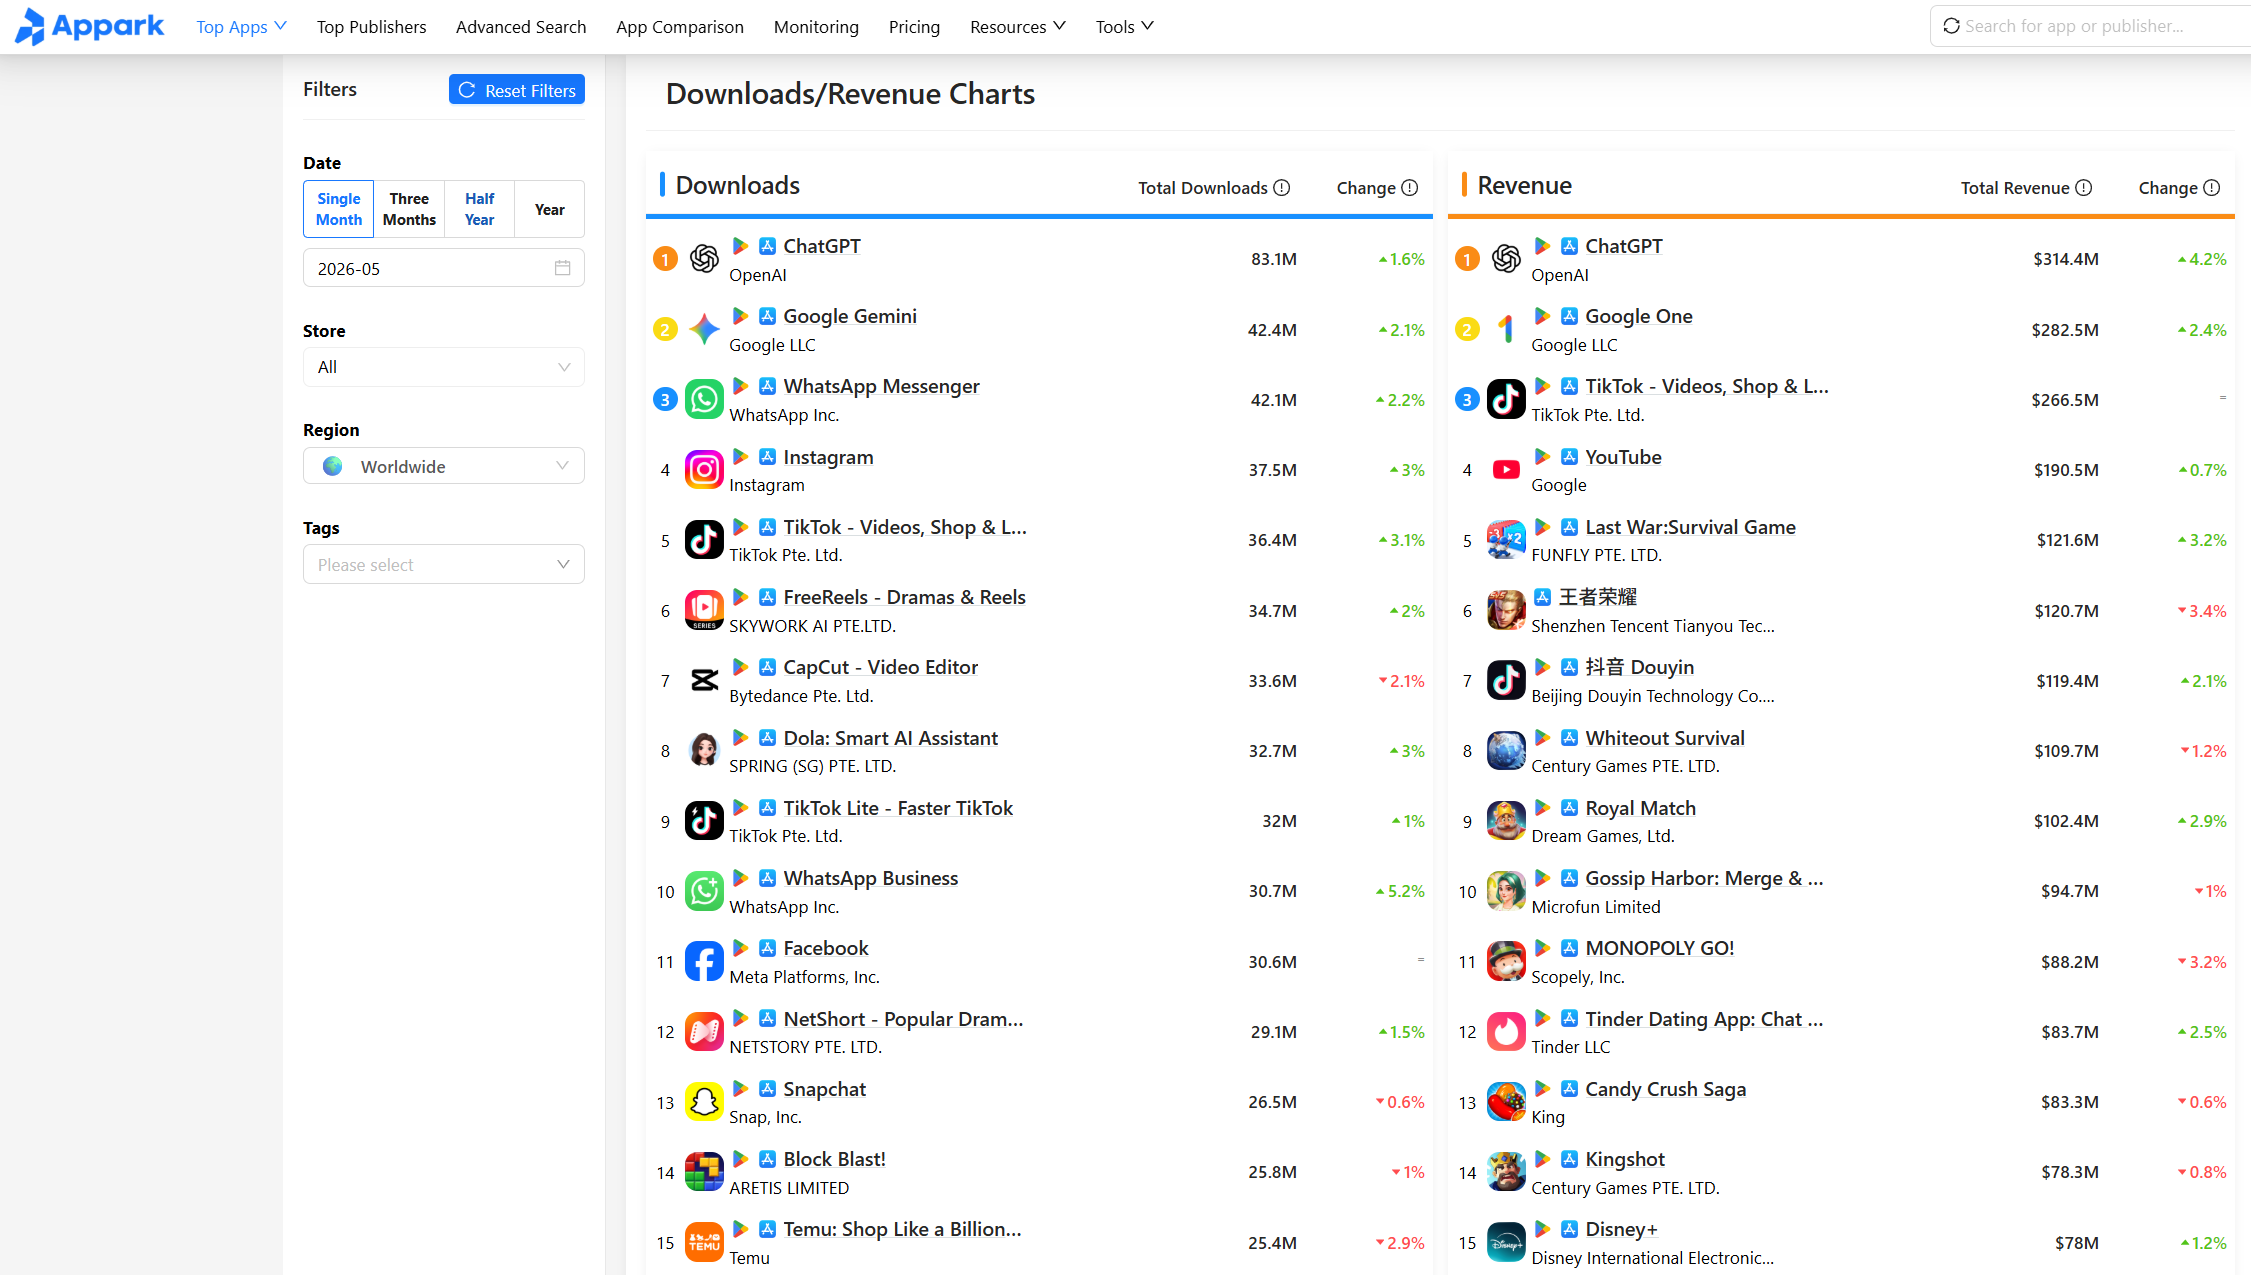This screenshot has width=2251, height=1276.
Task: Open the WhatsApp Messenger app icon
Action: (704, 400)
